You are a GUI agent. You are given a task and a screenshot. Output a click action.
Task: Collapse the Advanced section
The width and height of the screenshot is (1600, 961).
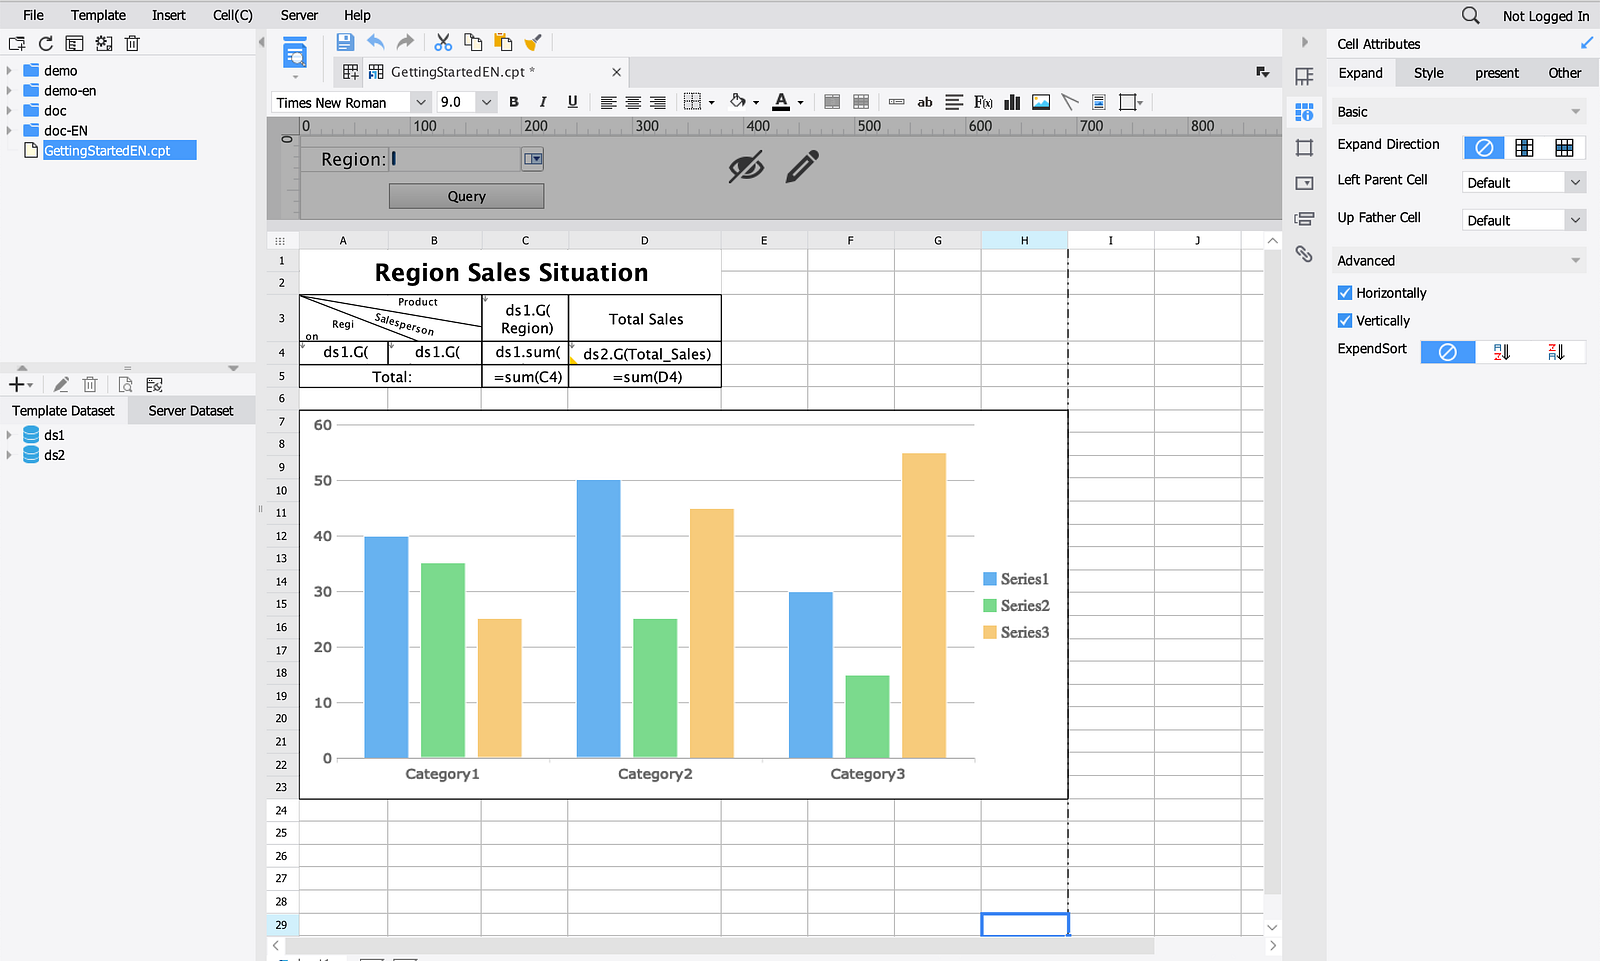[x=1575, y=261]
